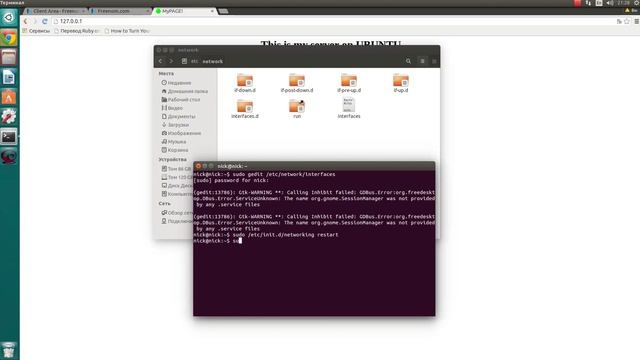
Task: Switch to the Freenom.com tab
Action: click(119, 11)
